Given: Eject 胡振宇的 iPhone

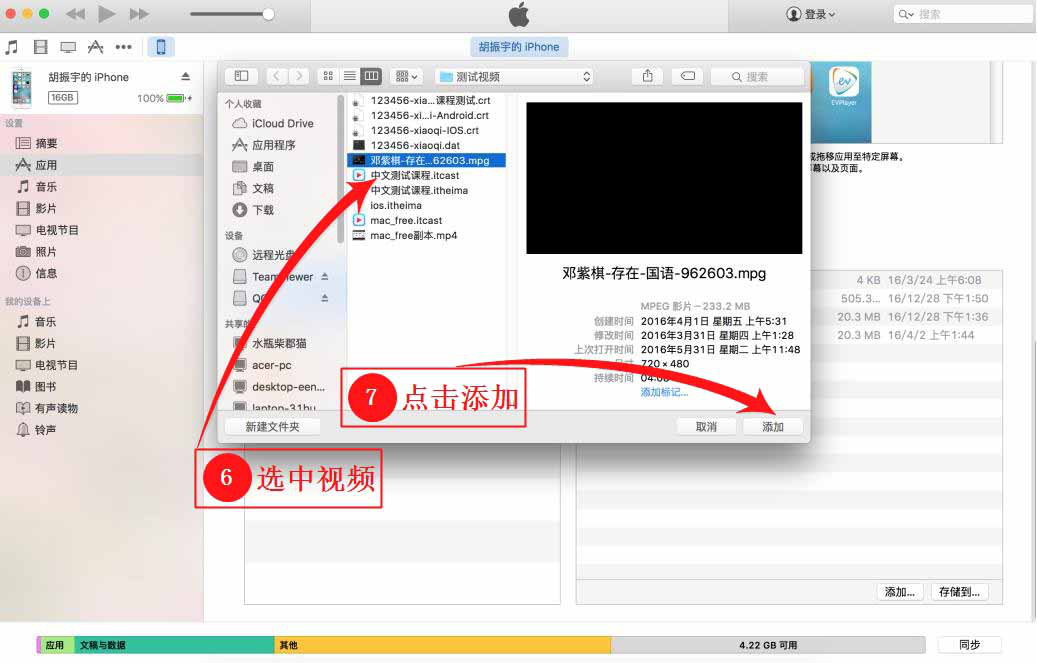Looking at the screenshot, I should point(185,77).
